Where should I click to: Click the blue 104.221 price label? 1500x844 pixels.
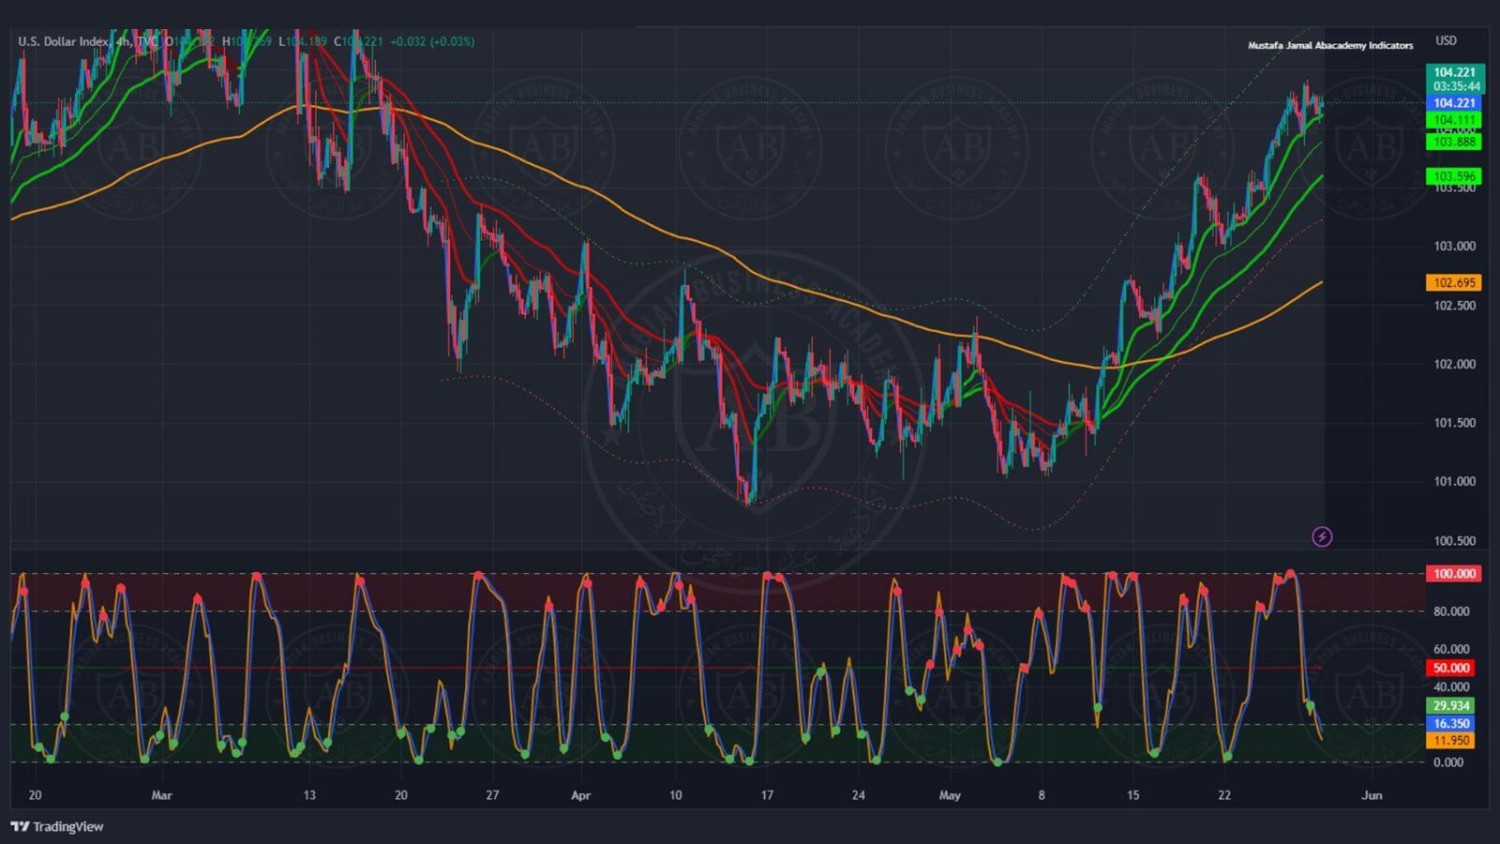pyautogui.click(x=1454, y=103)
